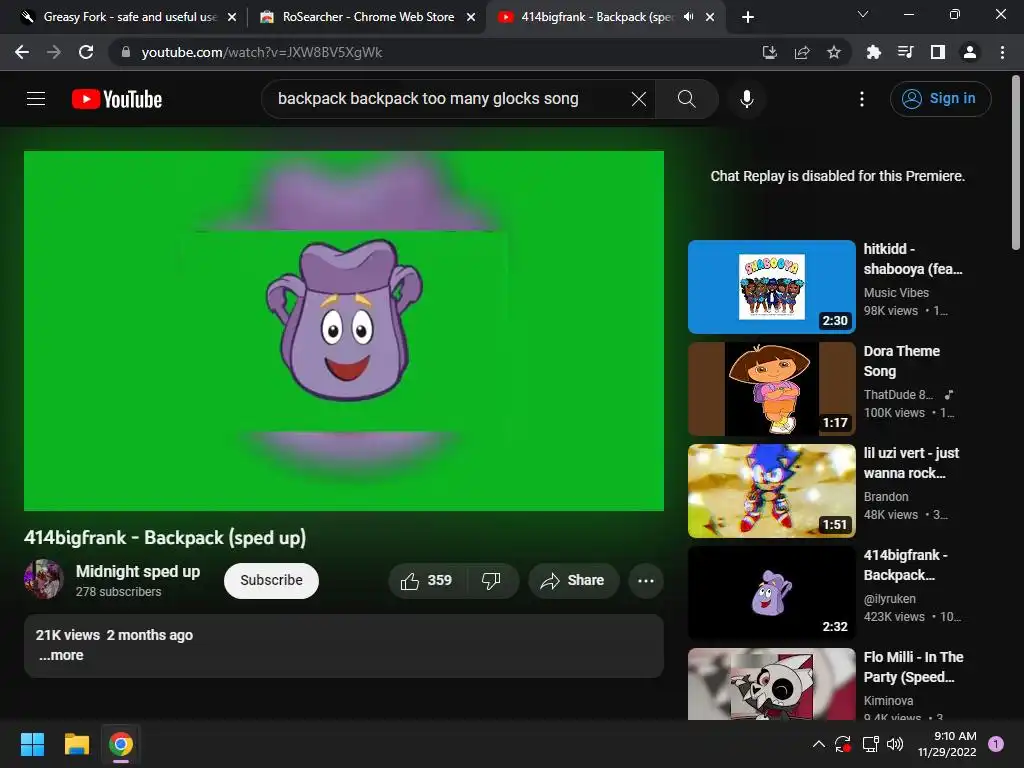Image resolution: width=1024 pixels, height=768 pixels.
Task: Click the 21K views 2 months ago text
Action: [114, 635]
